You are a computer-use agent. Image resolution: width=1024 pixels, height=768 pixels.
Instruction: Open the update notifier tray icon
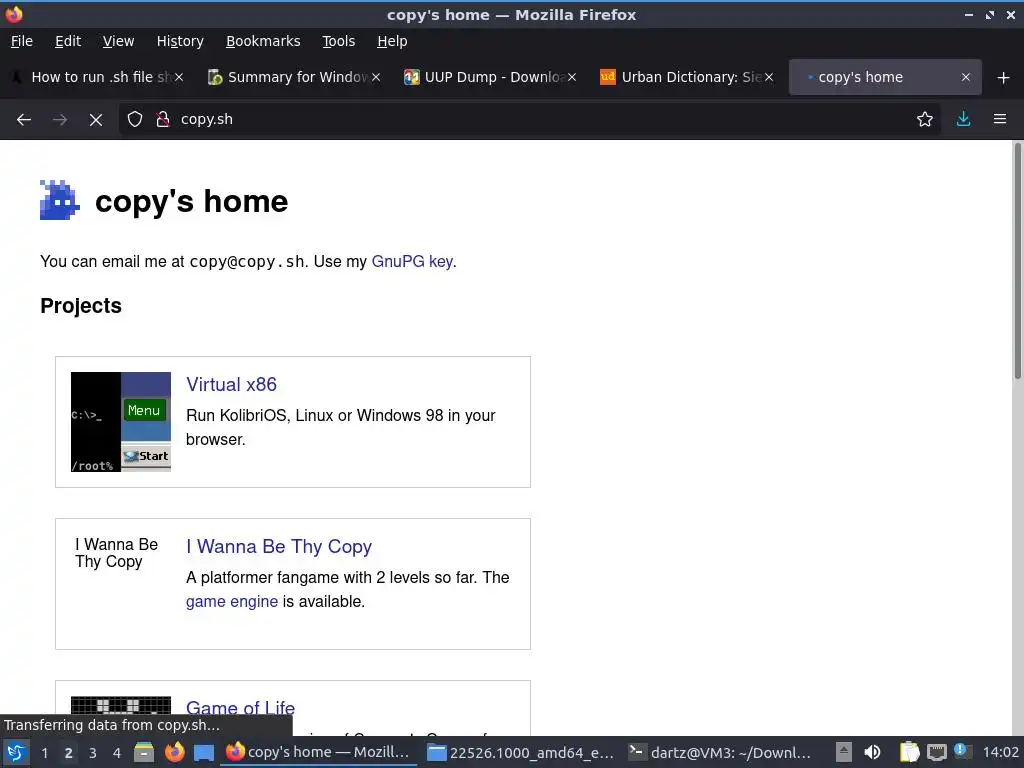pos(962,752)
